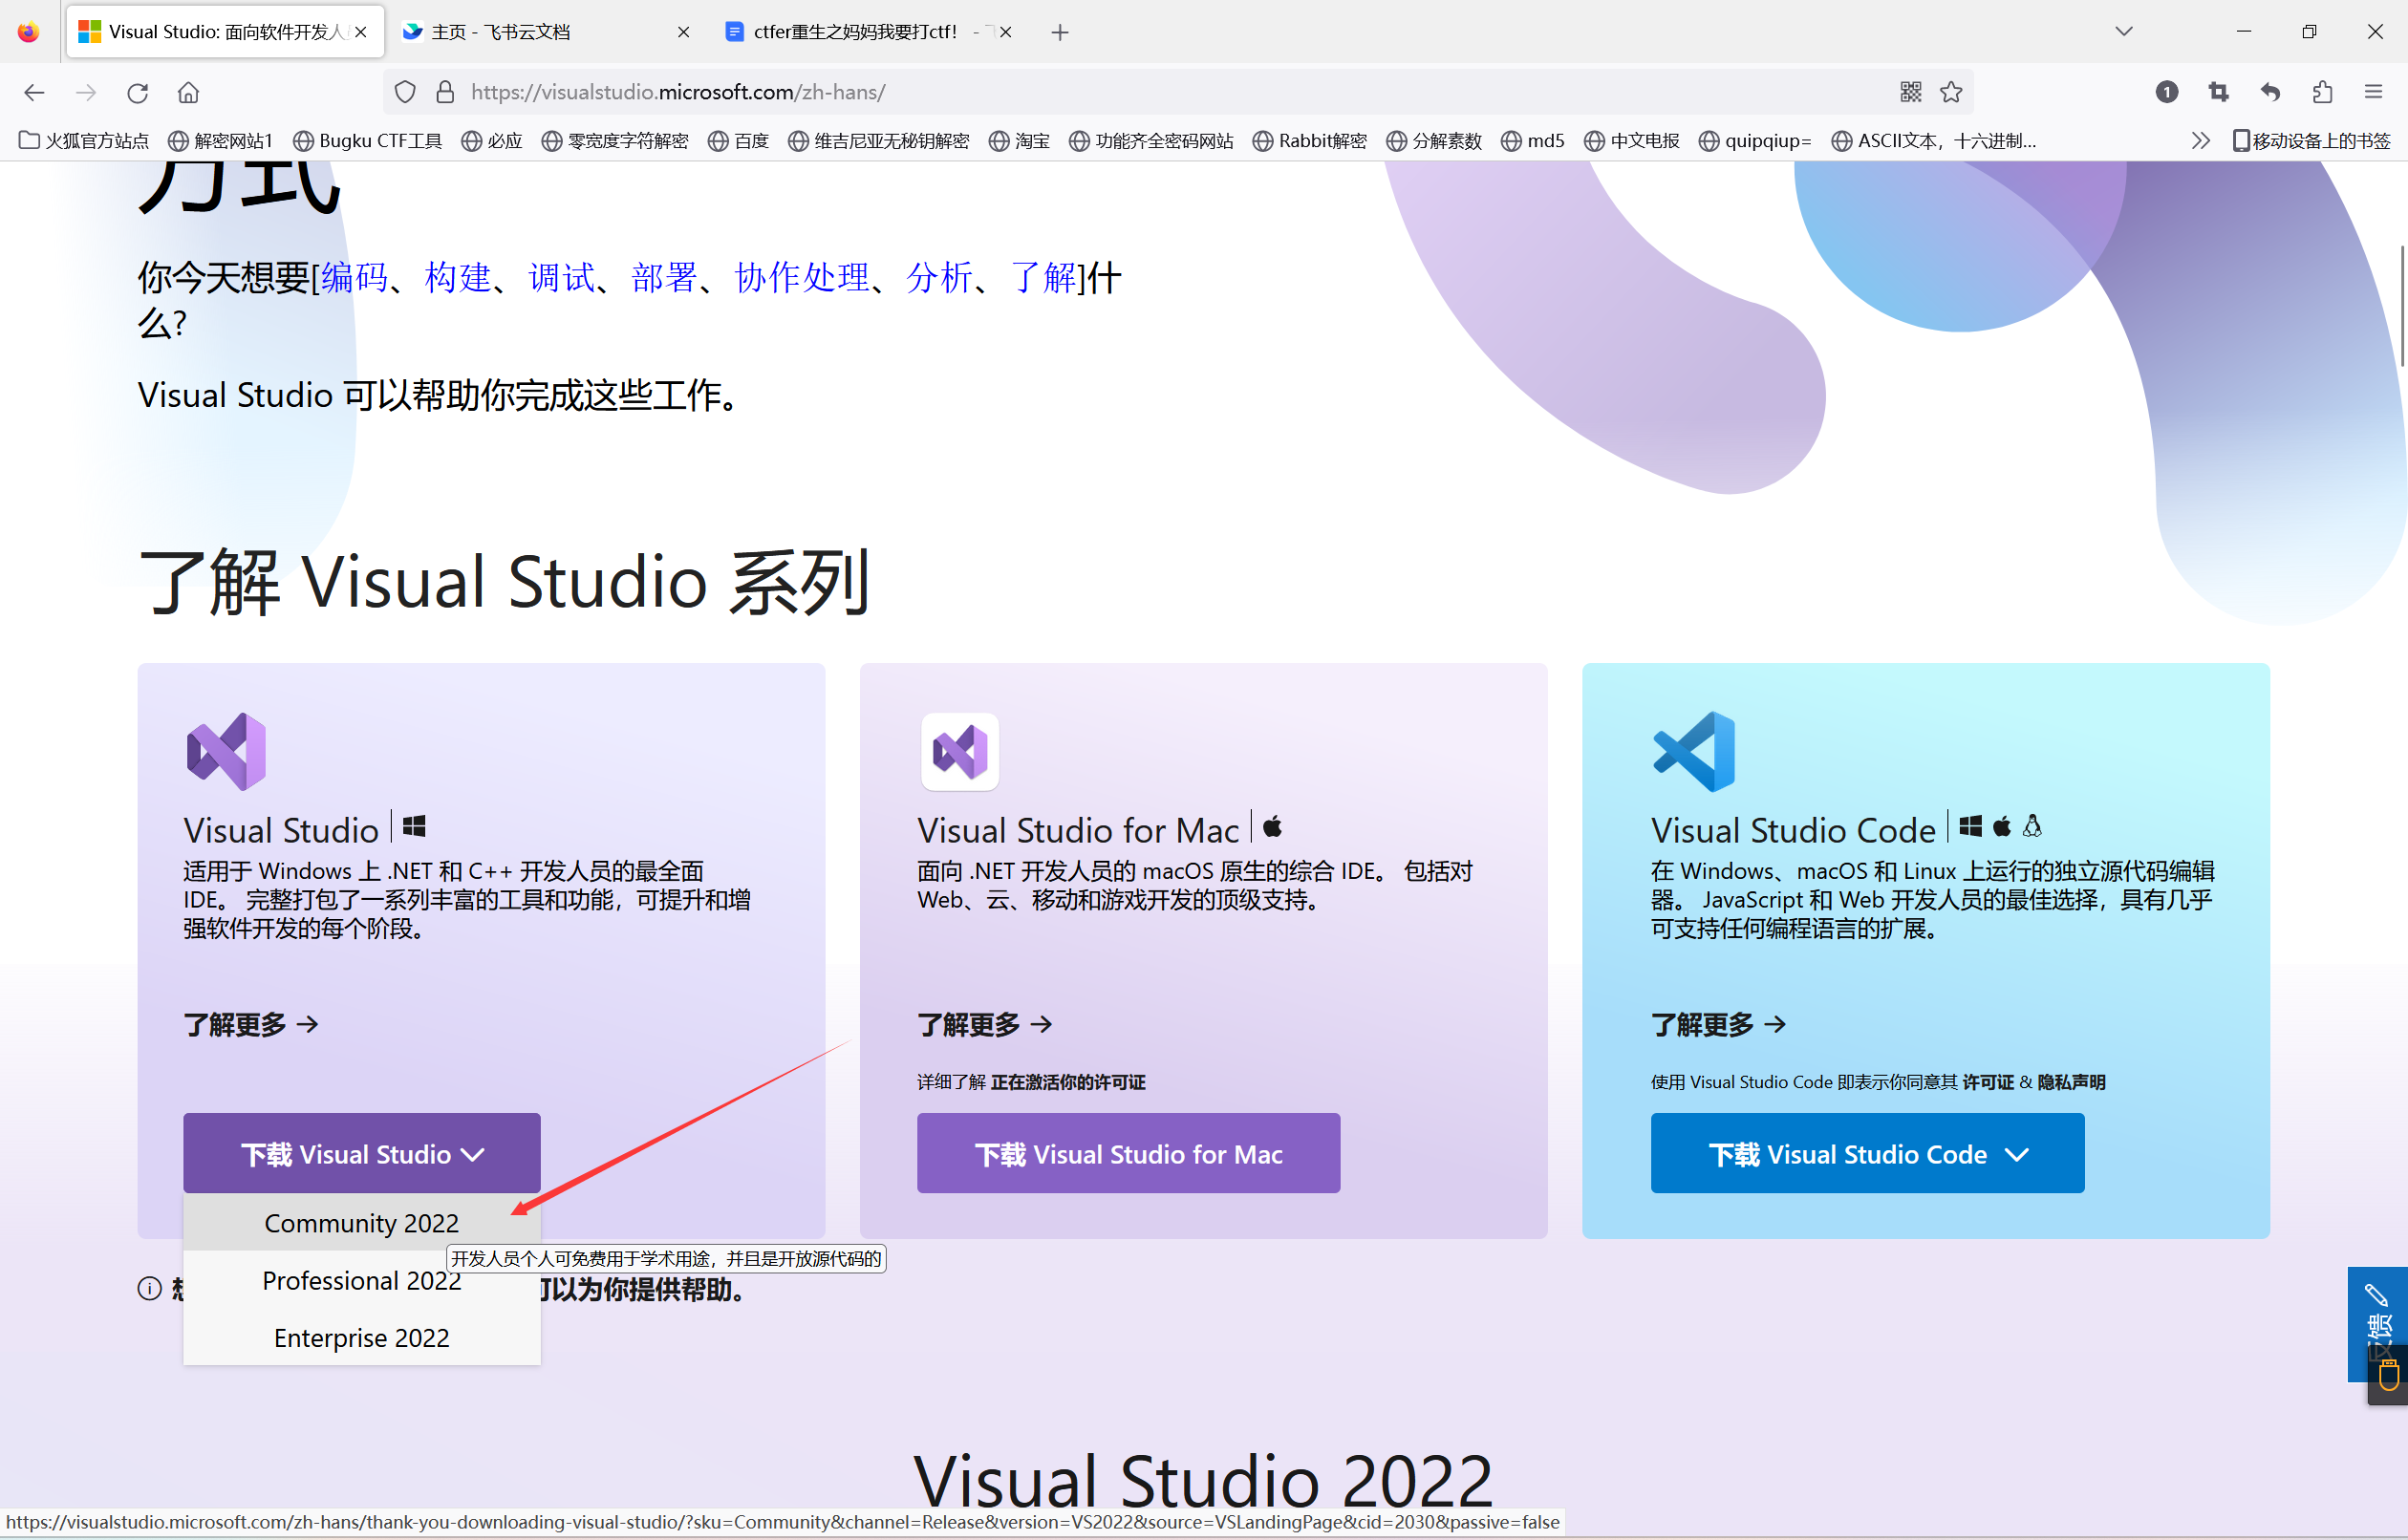Viewport: 2408px width, 1540px height.
Task: Click the forward navigation arrow
Action: pyautogui.click(x=86, y=93)
